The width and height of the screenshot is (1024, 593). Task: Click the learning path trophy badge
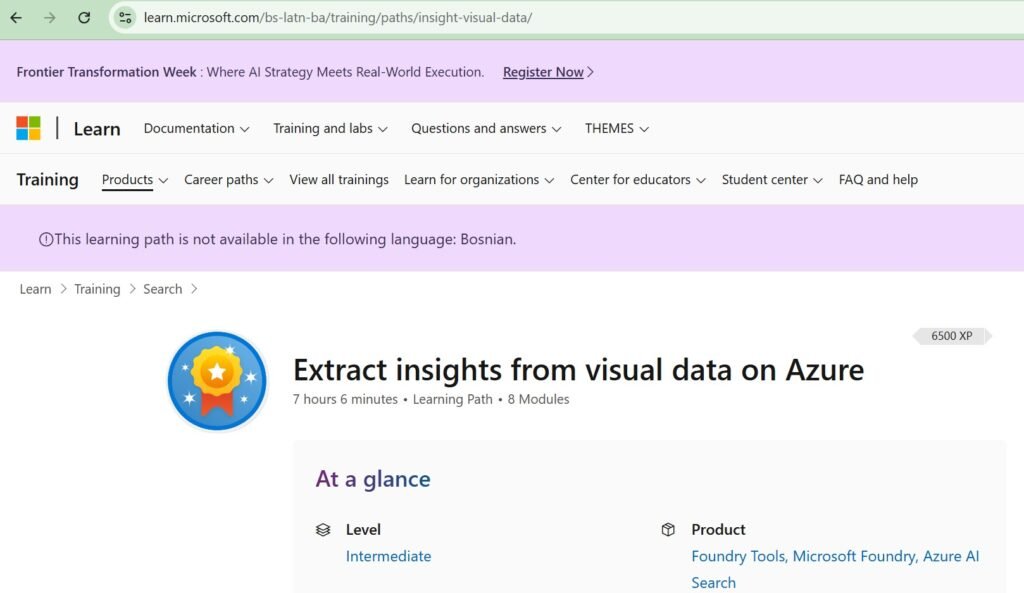point(217,381)
